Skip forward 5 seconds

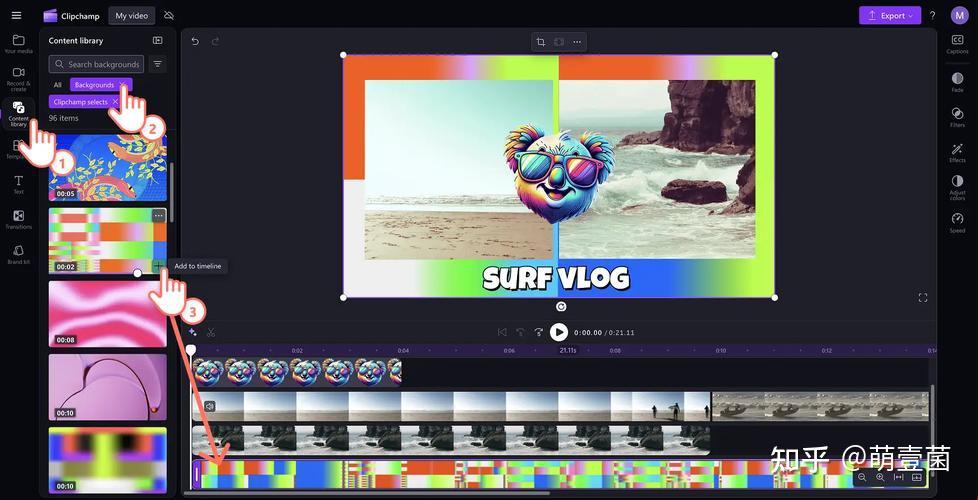[x=538, y=332]
